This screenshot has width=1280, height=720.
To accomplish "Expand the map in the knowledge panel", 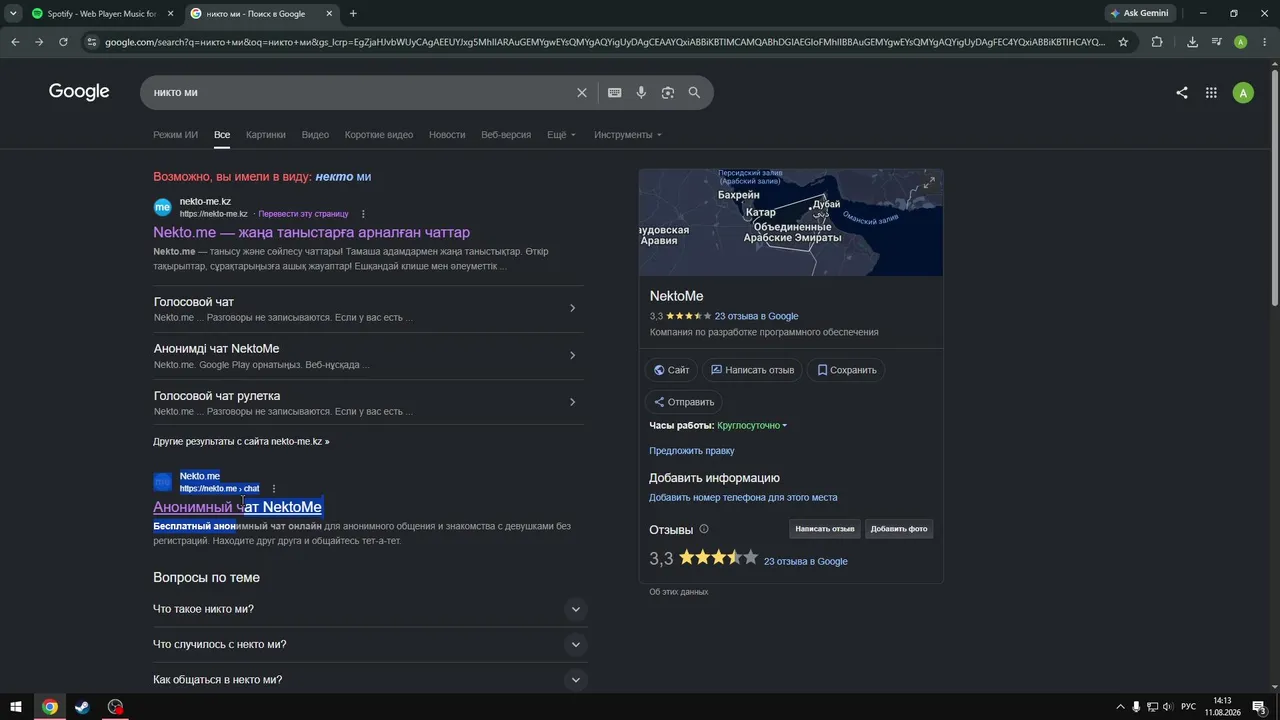I will tap(929, 182).
